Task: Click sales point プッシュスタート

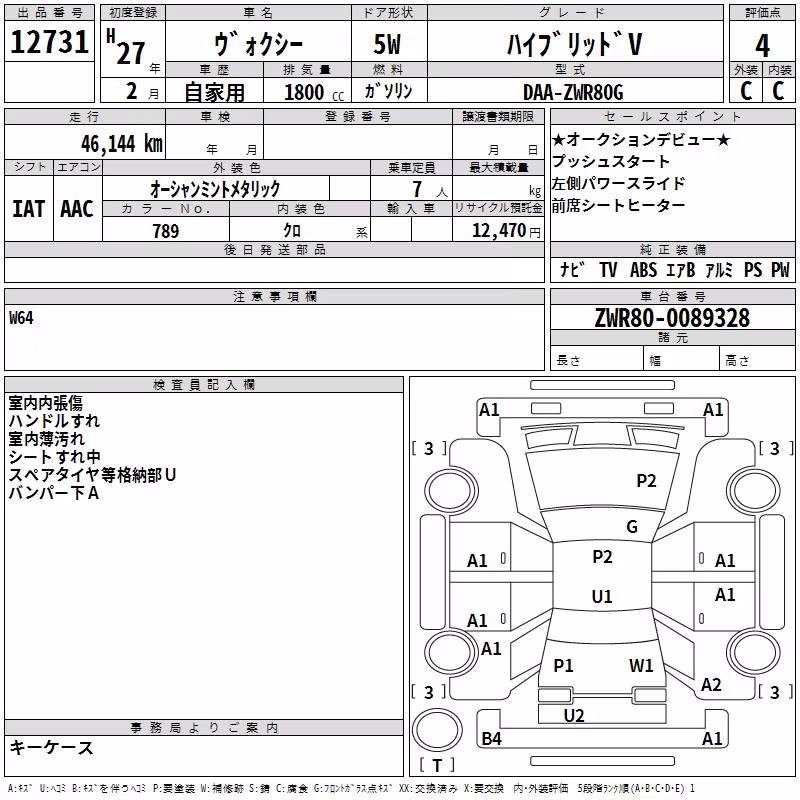Action: (x=611, y=161)
